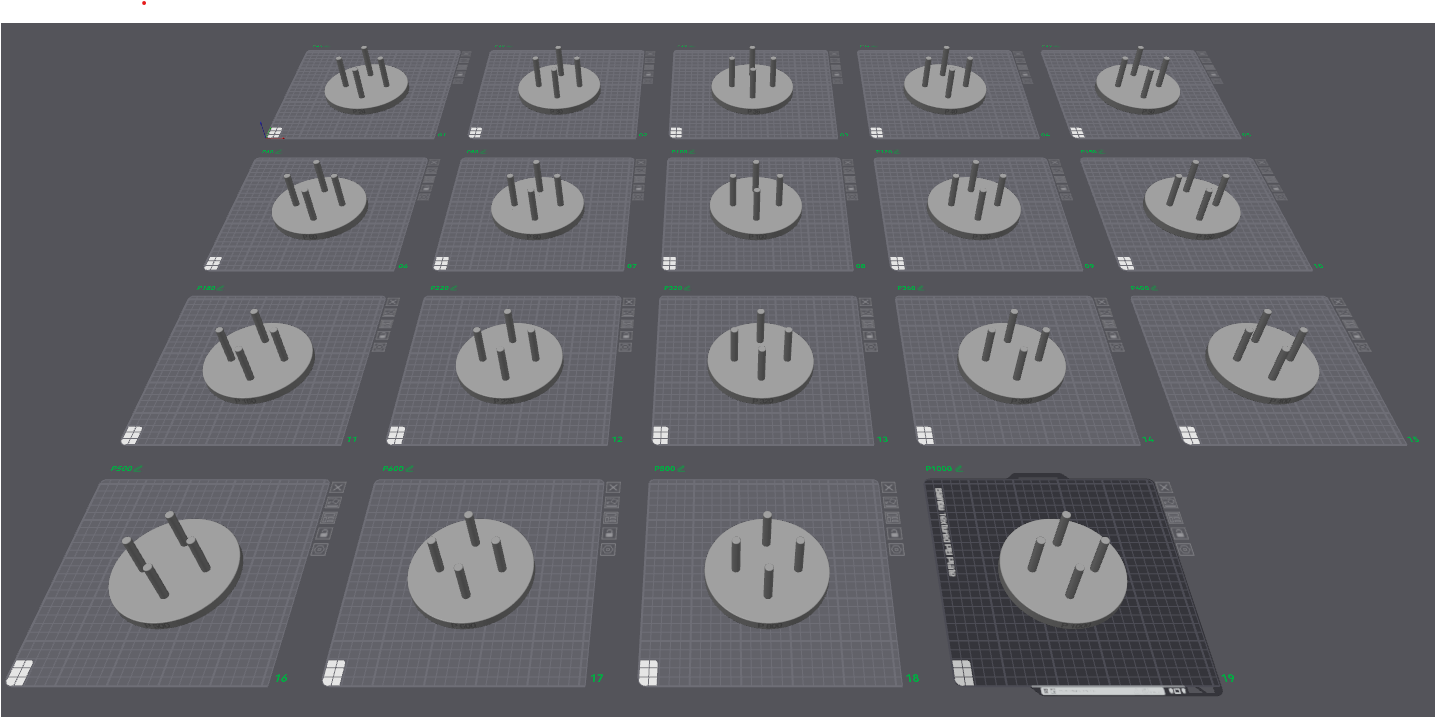The height and width of the screenshot is (717, 1435).
Task: Toggle the lock on plate 12
Action: pos(626,336)
